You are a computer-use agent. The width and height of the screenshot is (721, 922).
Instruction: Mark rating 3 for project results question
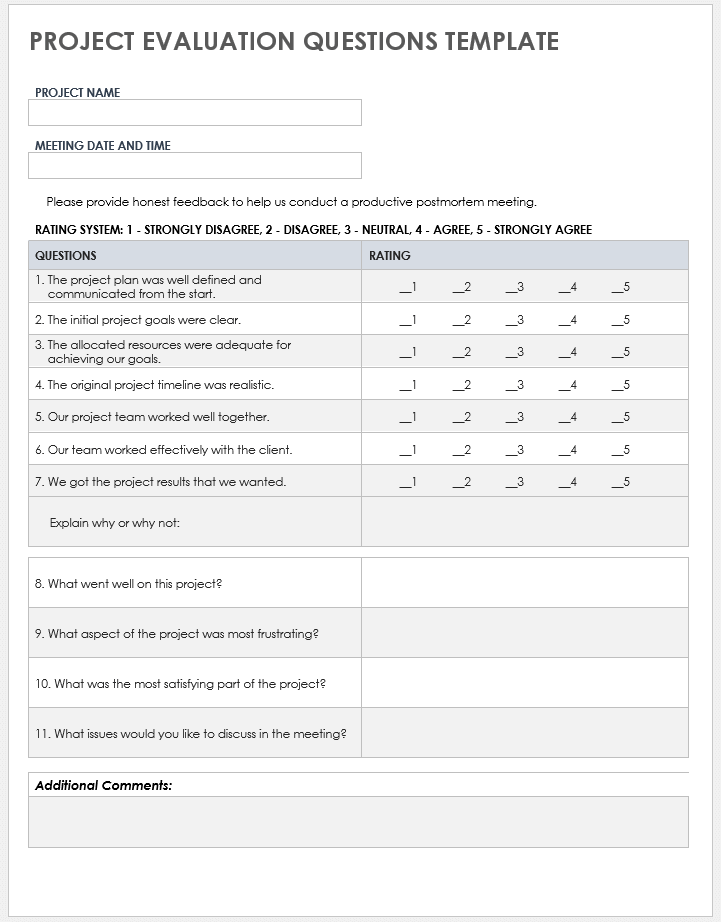[514, 482]
